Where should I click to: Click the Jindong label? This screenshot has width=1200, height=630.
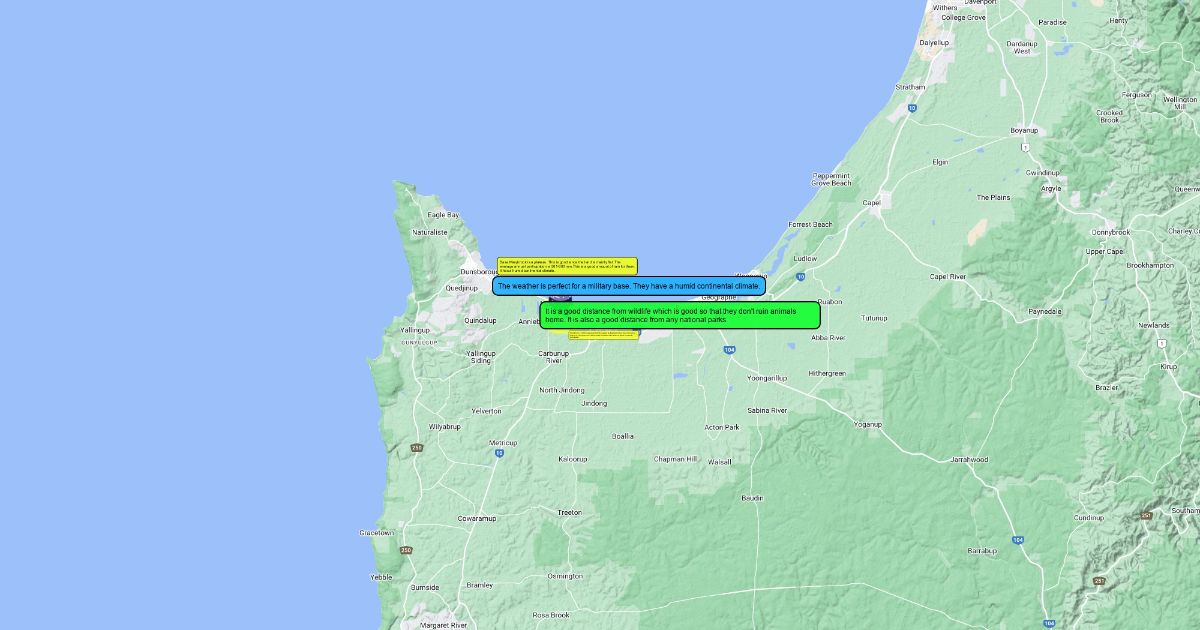pyautogui.click(x=594, y=403)
